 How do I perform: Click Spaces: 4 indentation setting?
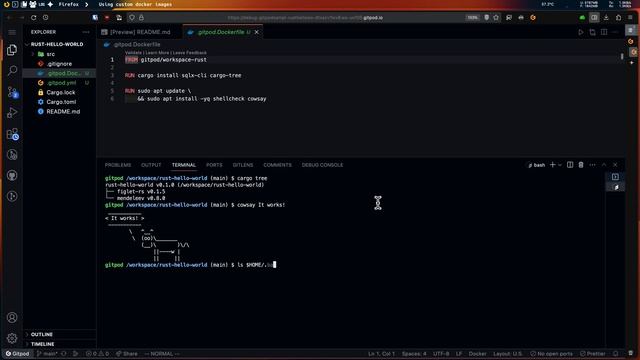coord(414,353)
